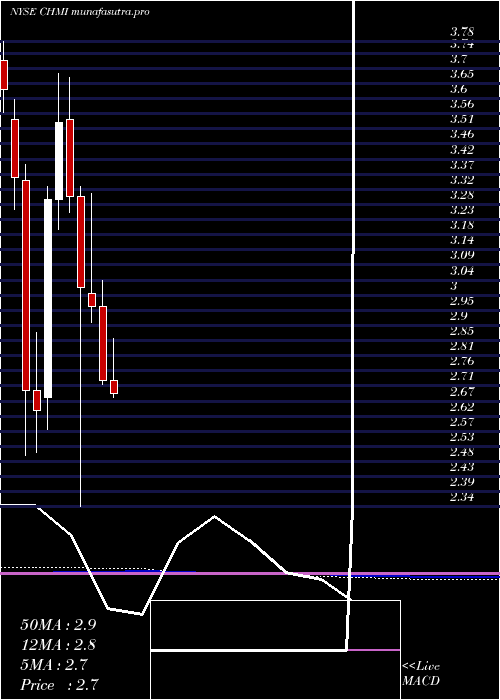Viewport: 500px width, 700px height.
Task: Click the 3.04 price axis label
Action: 462,271
